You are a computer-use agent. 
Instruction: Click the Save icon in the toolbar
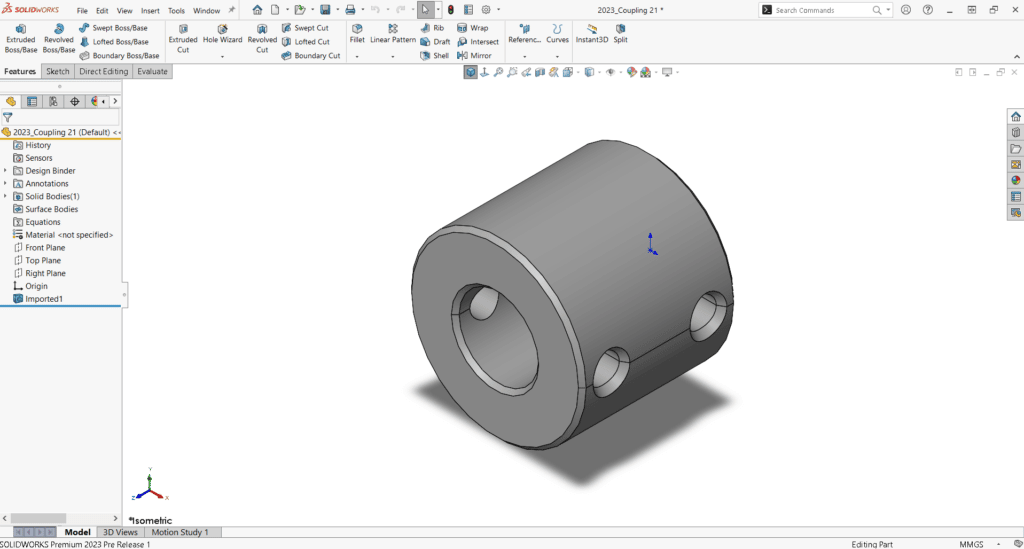[325, 10]
